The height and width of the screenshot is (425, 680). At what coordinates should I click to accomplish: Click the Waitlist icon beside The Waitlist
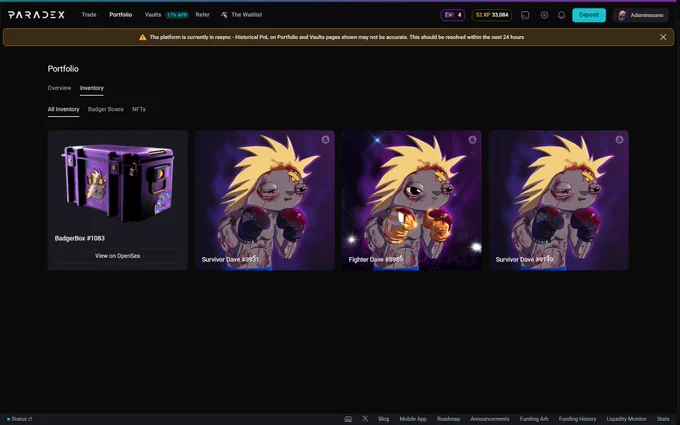(x=224, y=15)
